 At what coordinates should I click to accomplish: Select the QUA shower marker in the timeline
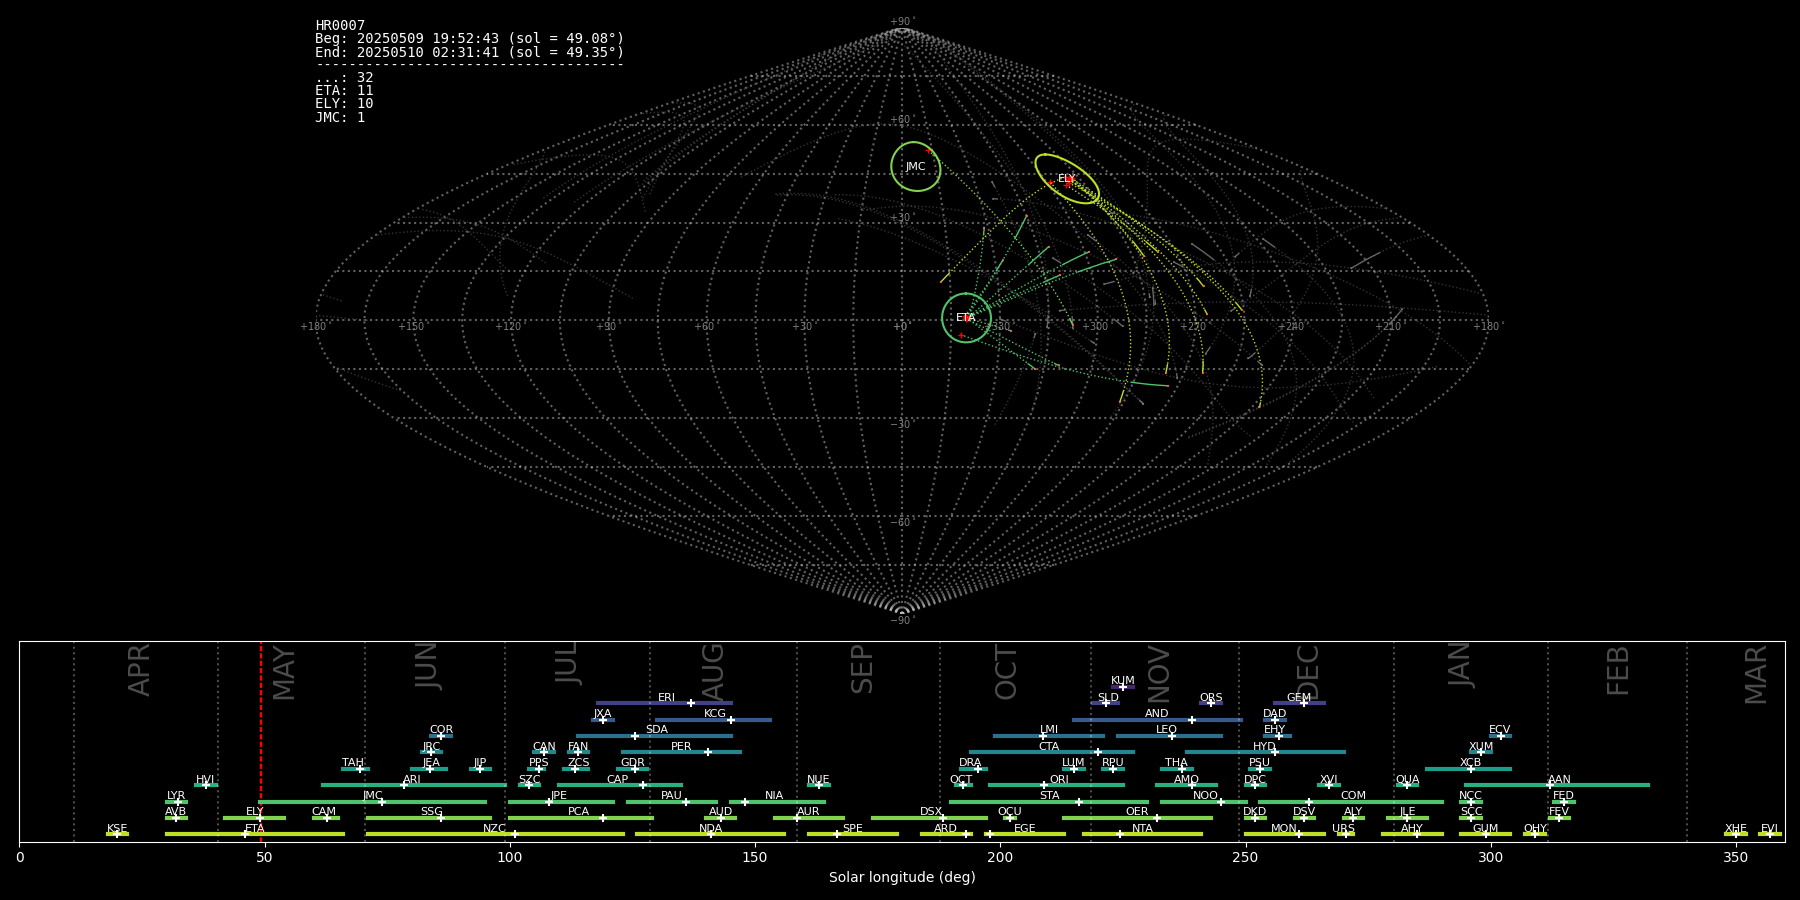coord(1407,785)
